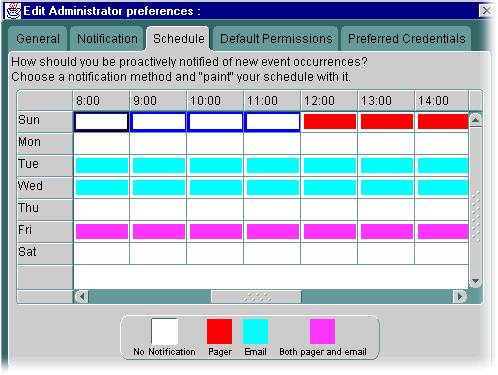Select the Schedule tab

[x=178, y=39]
